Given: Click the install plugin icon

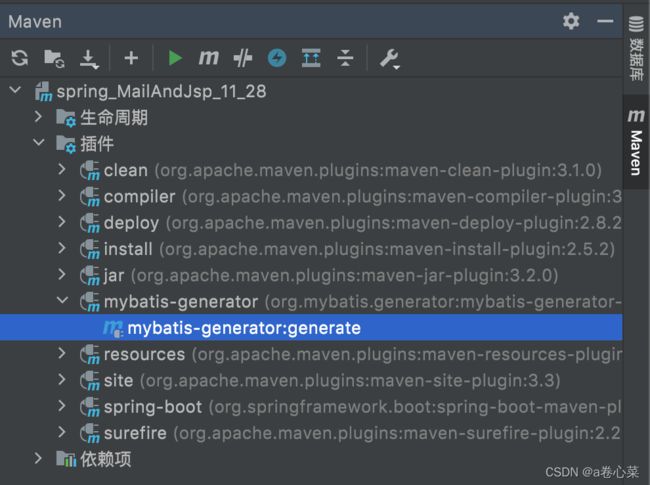Looking at the screenshot, I should click(x=90, y=250).
